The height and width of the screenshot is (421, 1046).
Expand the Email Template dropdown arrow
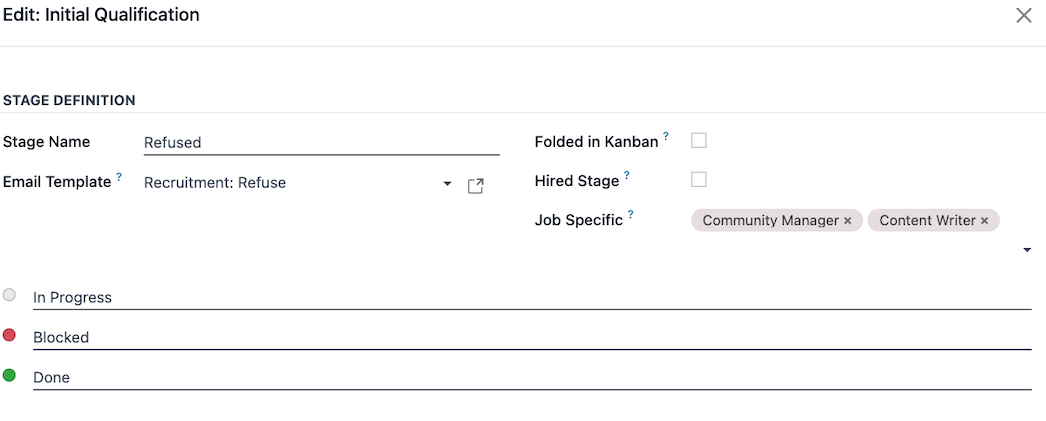[x=448, y=184]
